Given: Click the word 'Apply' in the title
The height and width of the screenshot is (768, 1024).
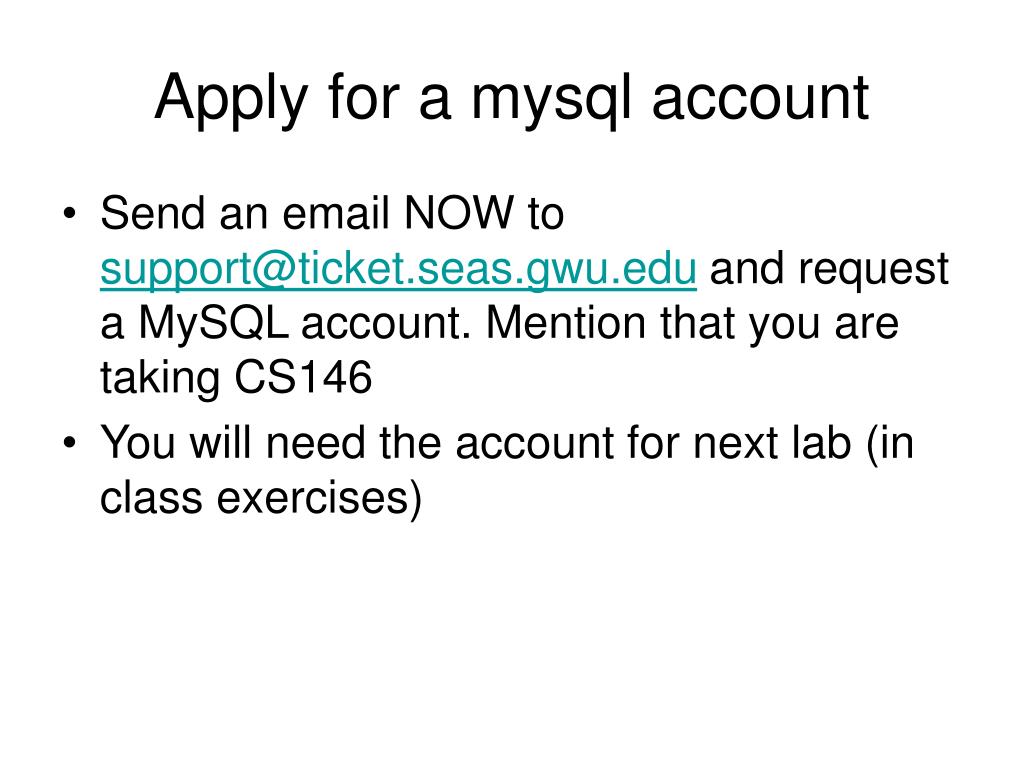Looking at the screenshot, I should tap(231, 99).
